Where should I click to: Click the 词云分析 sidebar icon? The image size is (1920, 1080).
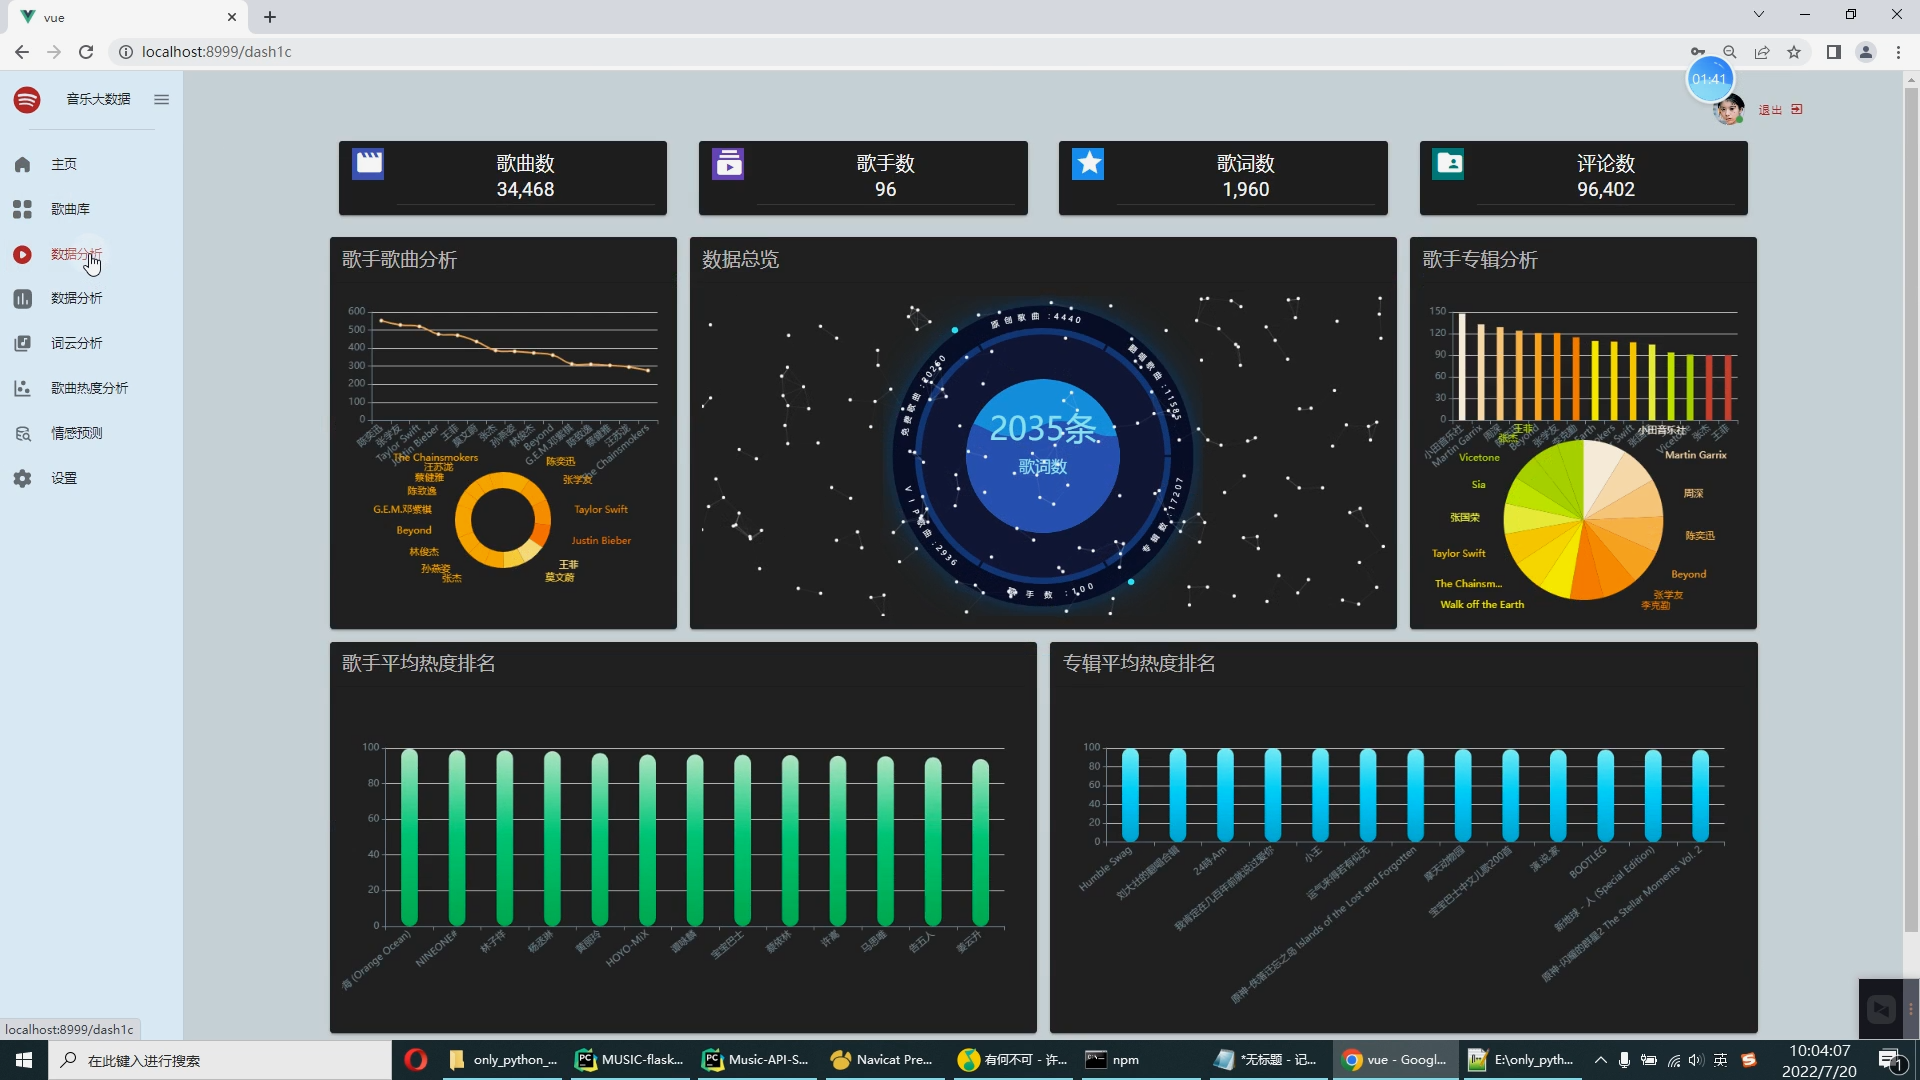pos(22,343)
